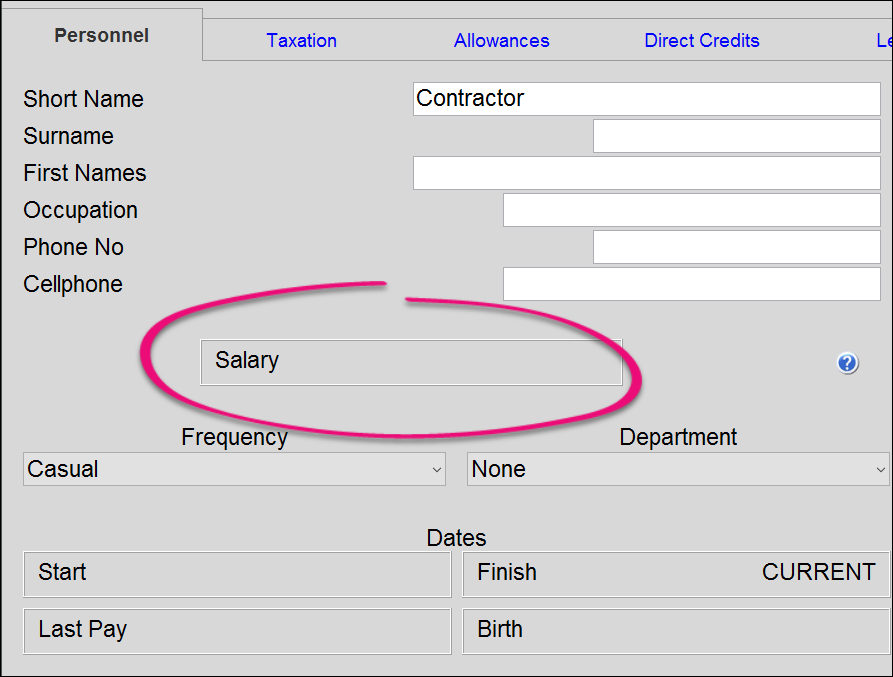Open the Allowances tab
893x677 pixels.
point(501,41)
